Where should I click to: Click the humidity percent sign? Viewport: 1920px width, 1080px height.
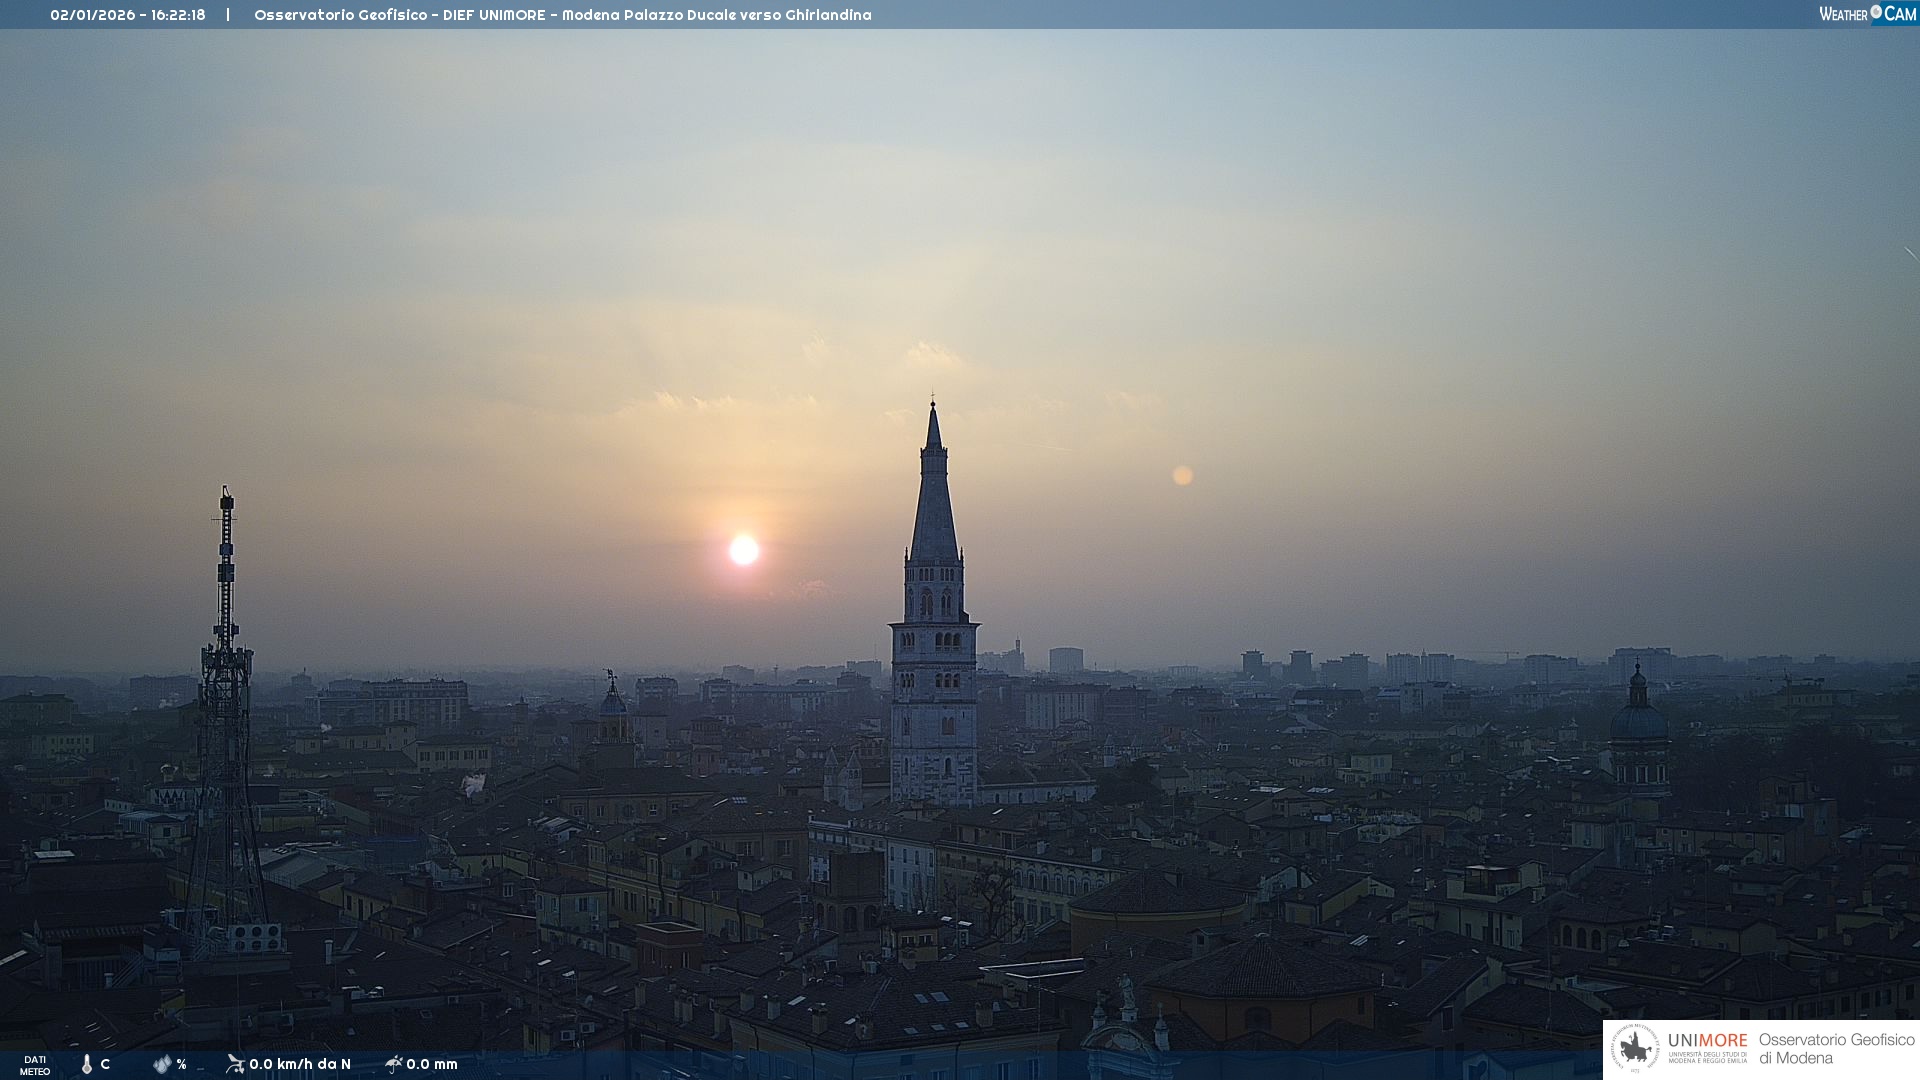pos(181,1065)
